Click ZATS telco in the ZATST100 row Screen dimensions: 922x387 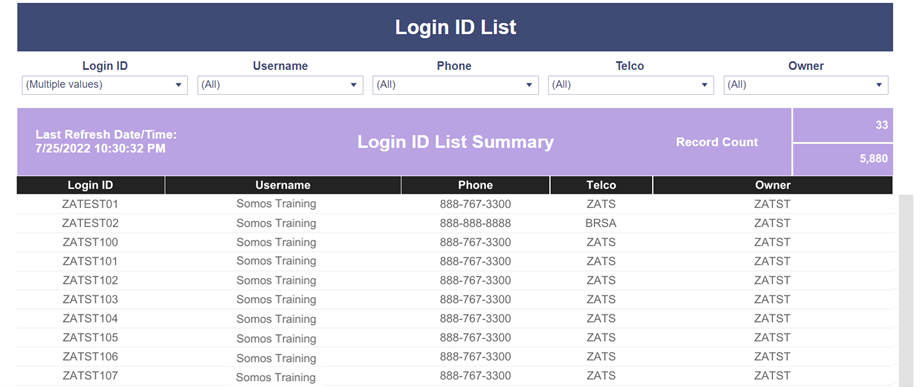coord(601,242)
